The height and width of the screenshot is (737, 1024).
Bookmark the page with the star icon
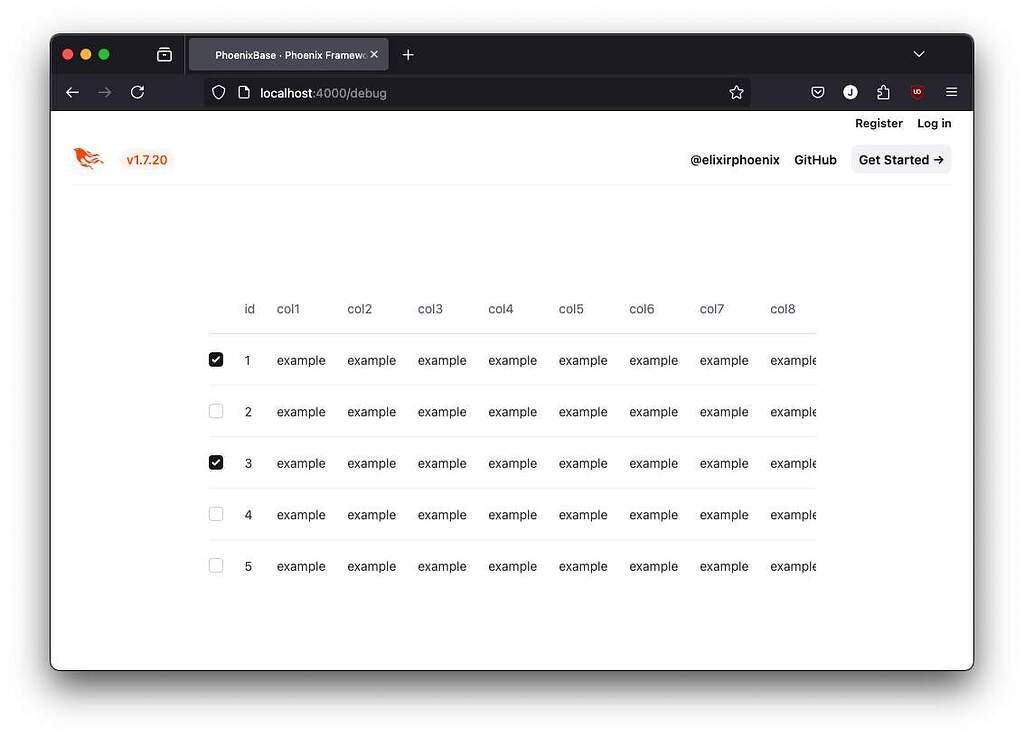(737, 91)
